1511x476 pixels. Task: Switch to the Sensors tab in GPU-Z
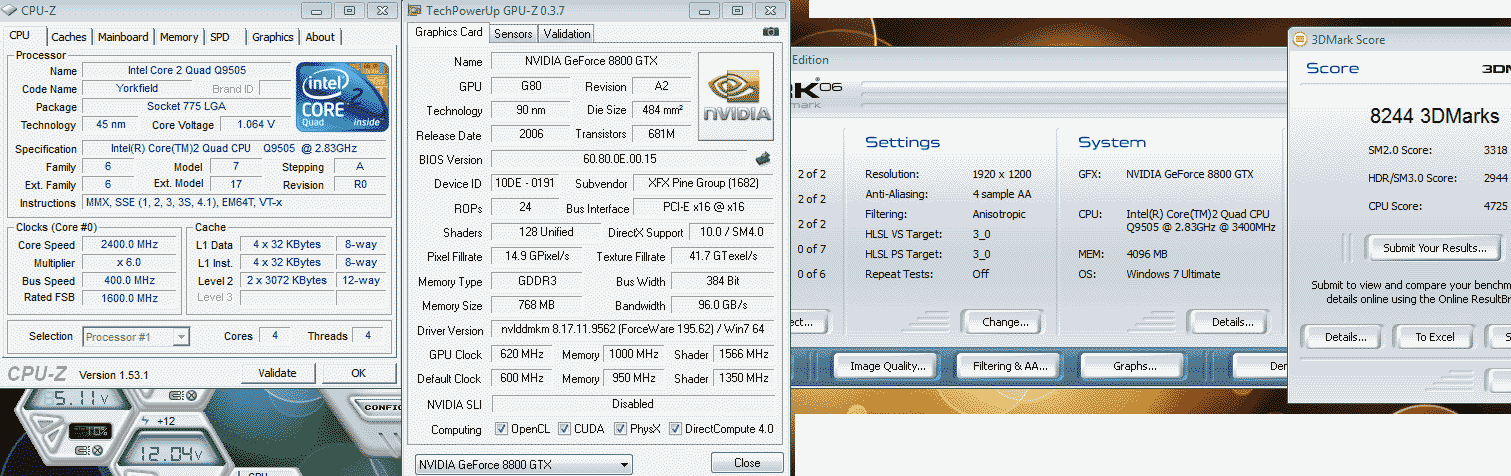514,34
